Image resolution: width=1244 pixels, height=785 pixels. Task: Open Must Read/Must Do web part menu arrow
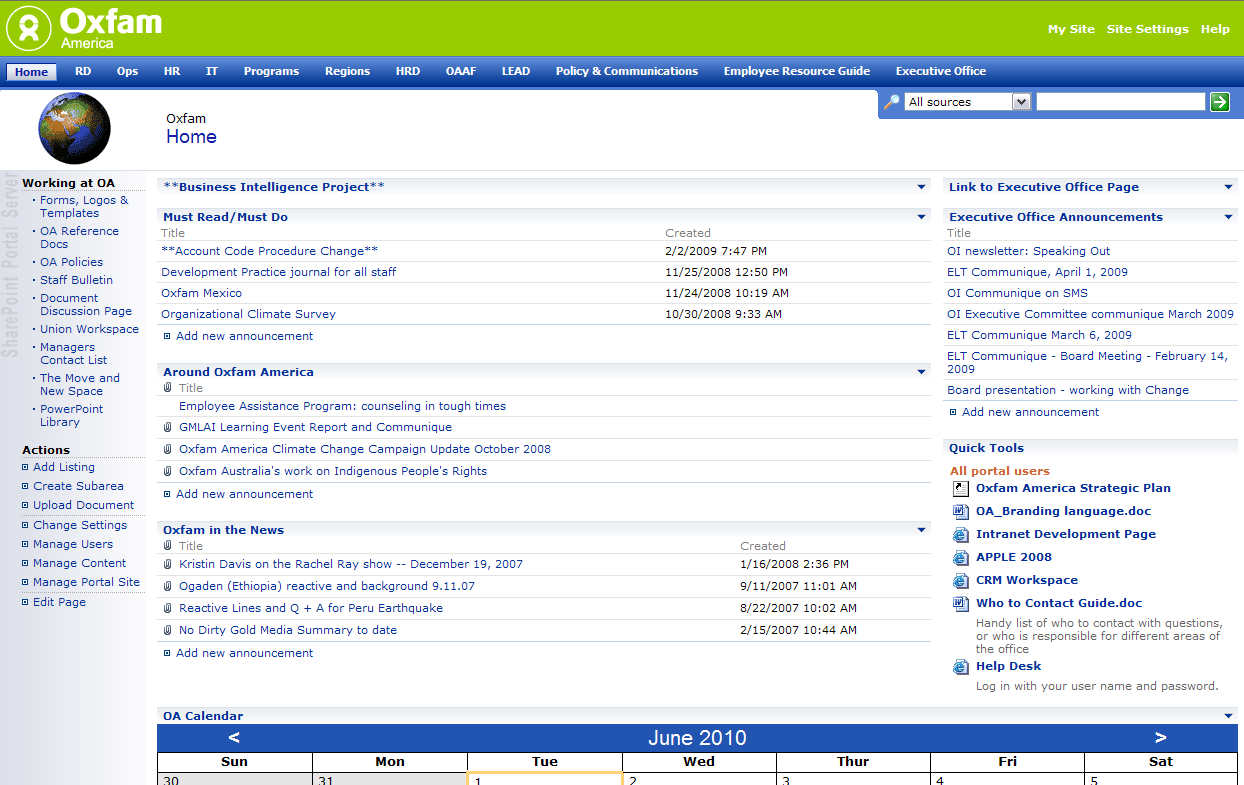coord(922,217)
